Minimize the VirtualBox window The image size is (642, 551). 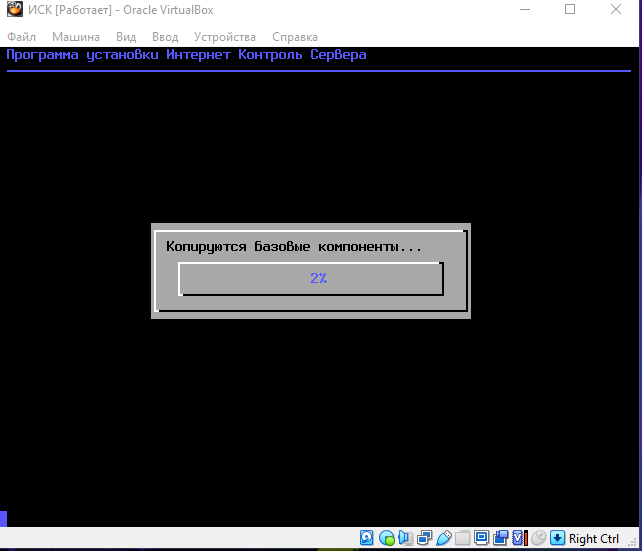tap(525, 9)
